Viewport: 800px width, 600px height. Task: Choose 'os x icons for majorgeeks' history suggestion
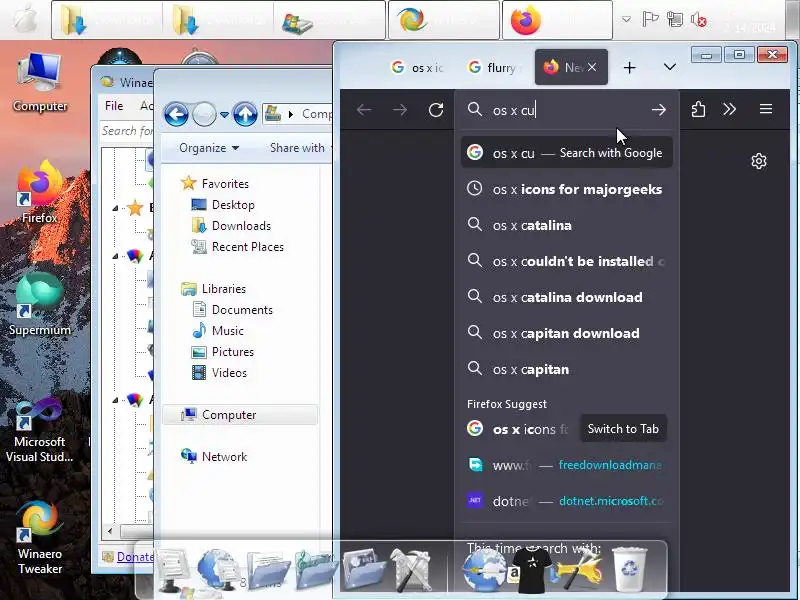click(566, 189)
